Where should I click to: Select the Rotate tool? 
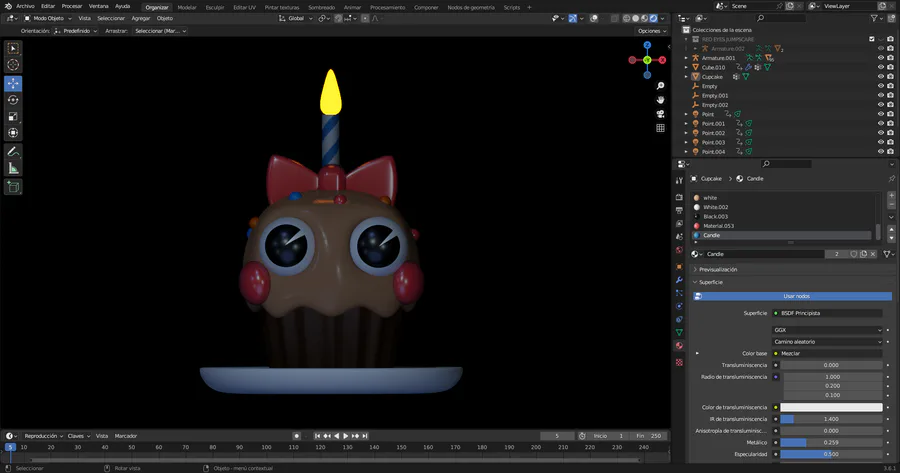coord(13,100)
